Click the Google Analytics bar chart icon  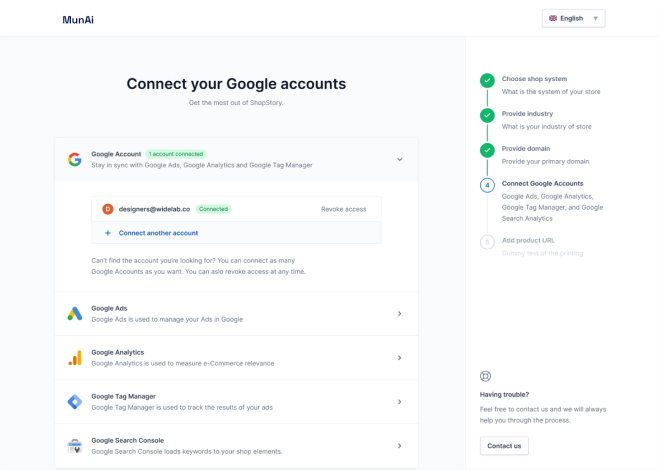point(74,358)
